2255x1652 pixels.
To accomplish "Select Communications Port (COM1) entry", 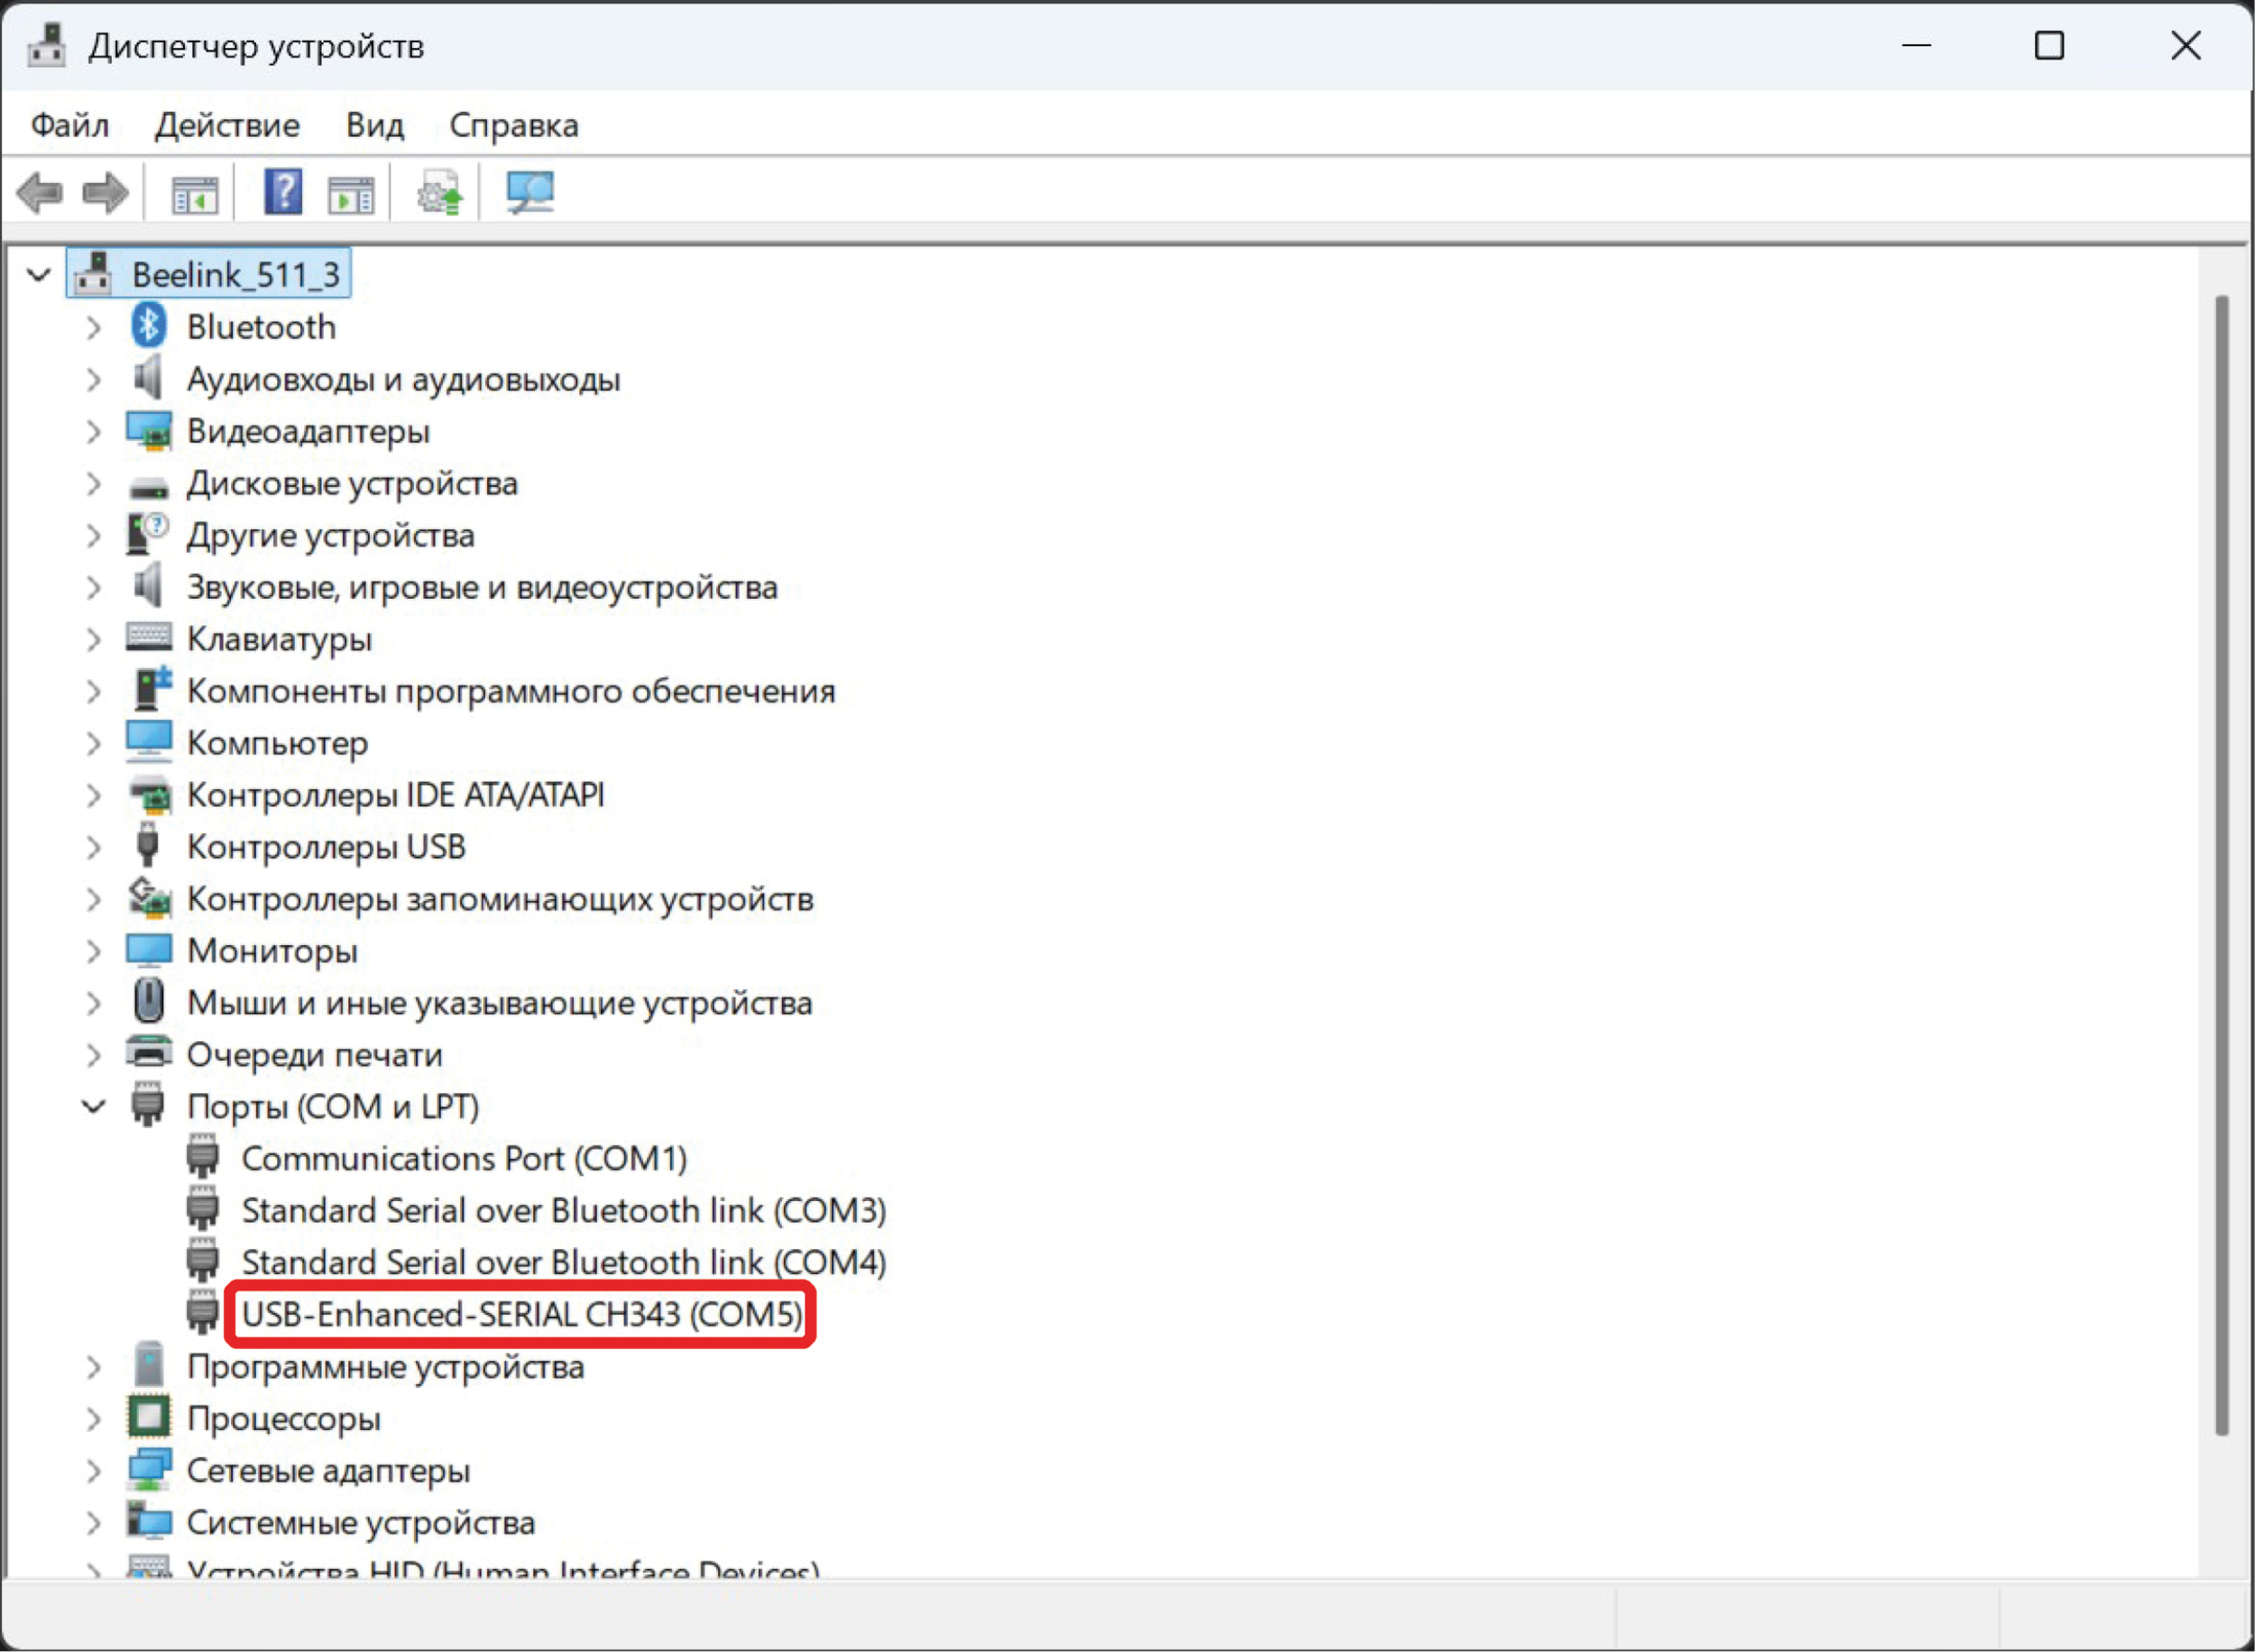I will (x=464, y=1159).
